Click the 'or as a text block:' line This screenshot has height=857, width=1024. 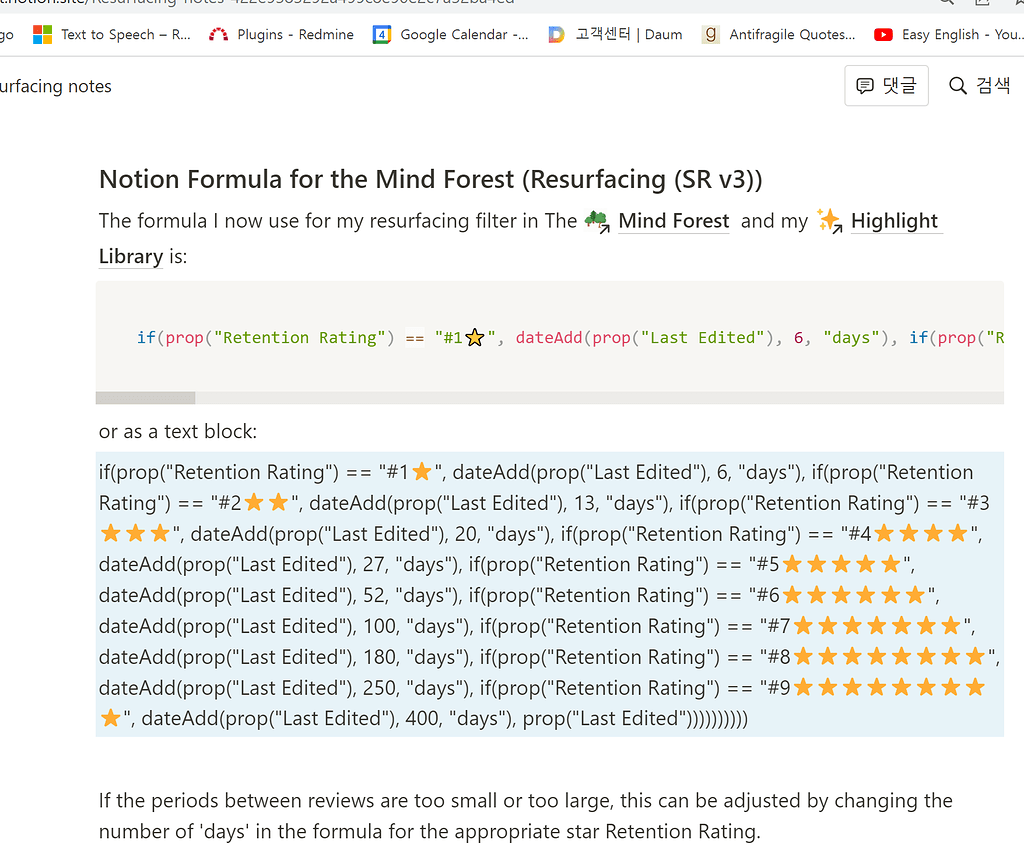(x=178, y=432)
